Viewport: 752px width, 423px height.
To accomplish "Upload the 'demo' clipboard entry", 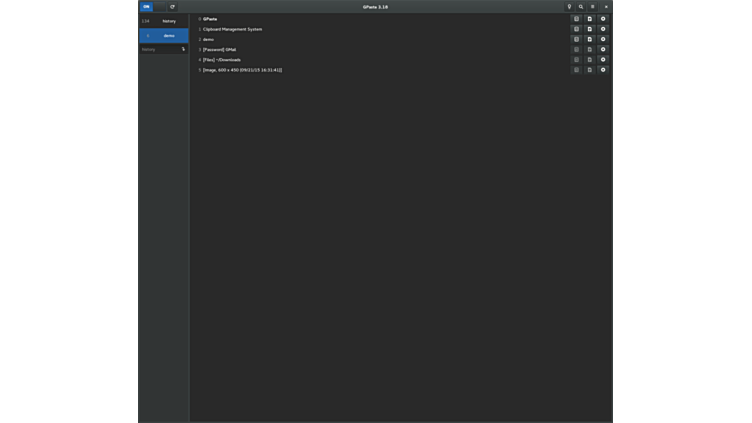I will point(590,39).
